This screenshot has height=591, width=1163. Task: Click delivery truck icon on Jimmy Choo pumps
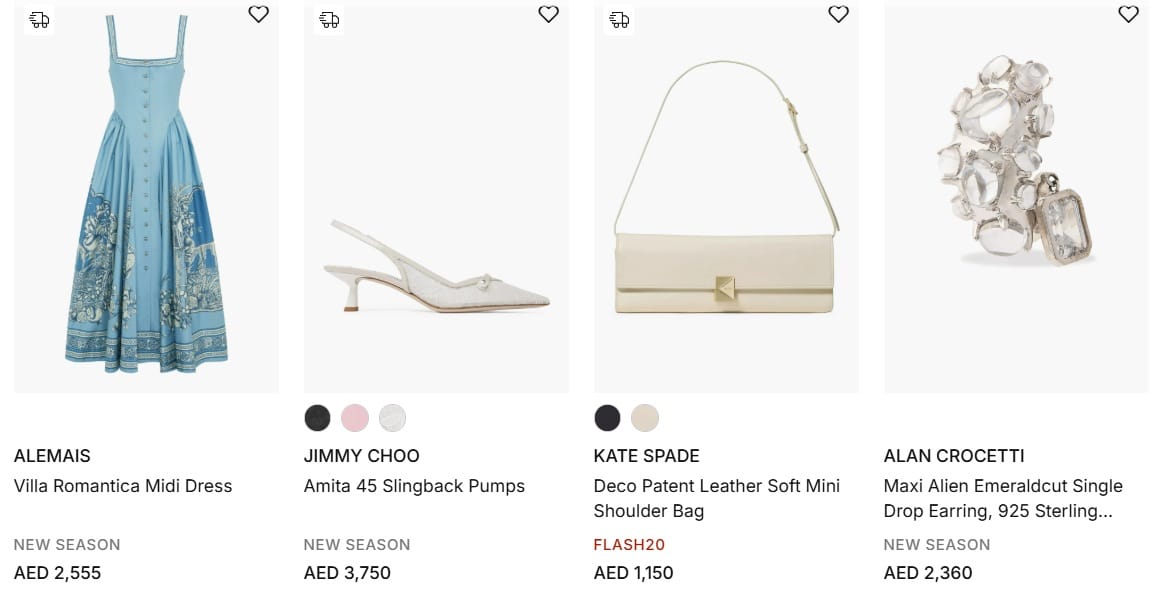[x=329, y=19]
